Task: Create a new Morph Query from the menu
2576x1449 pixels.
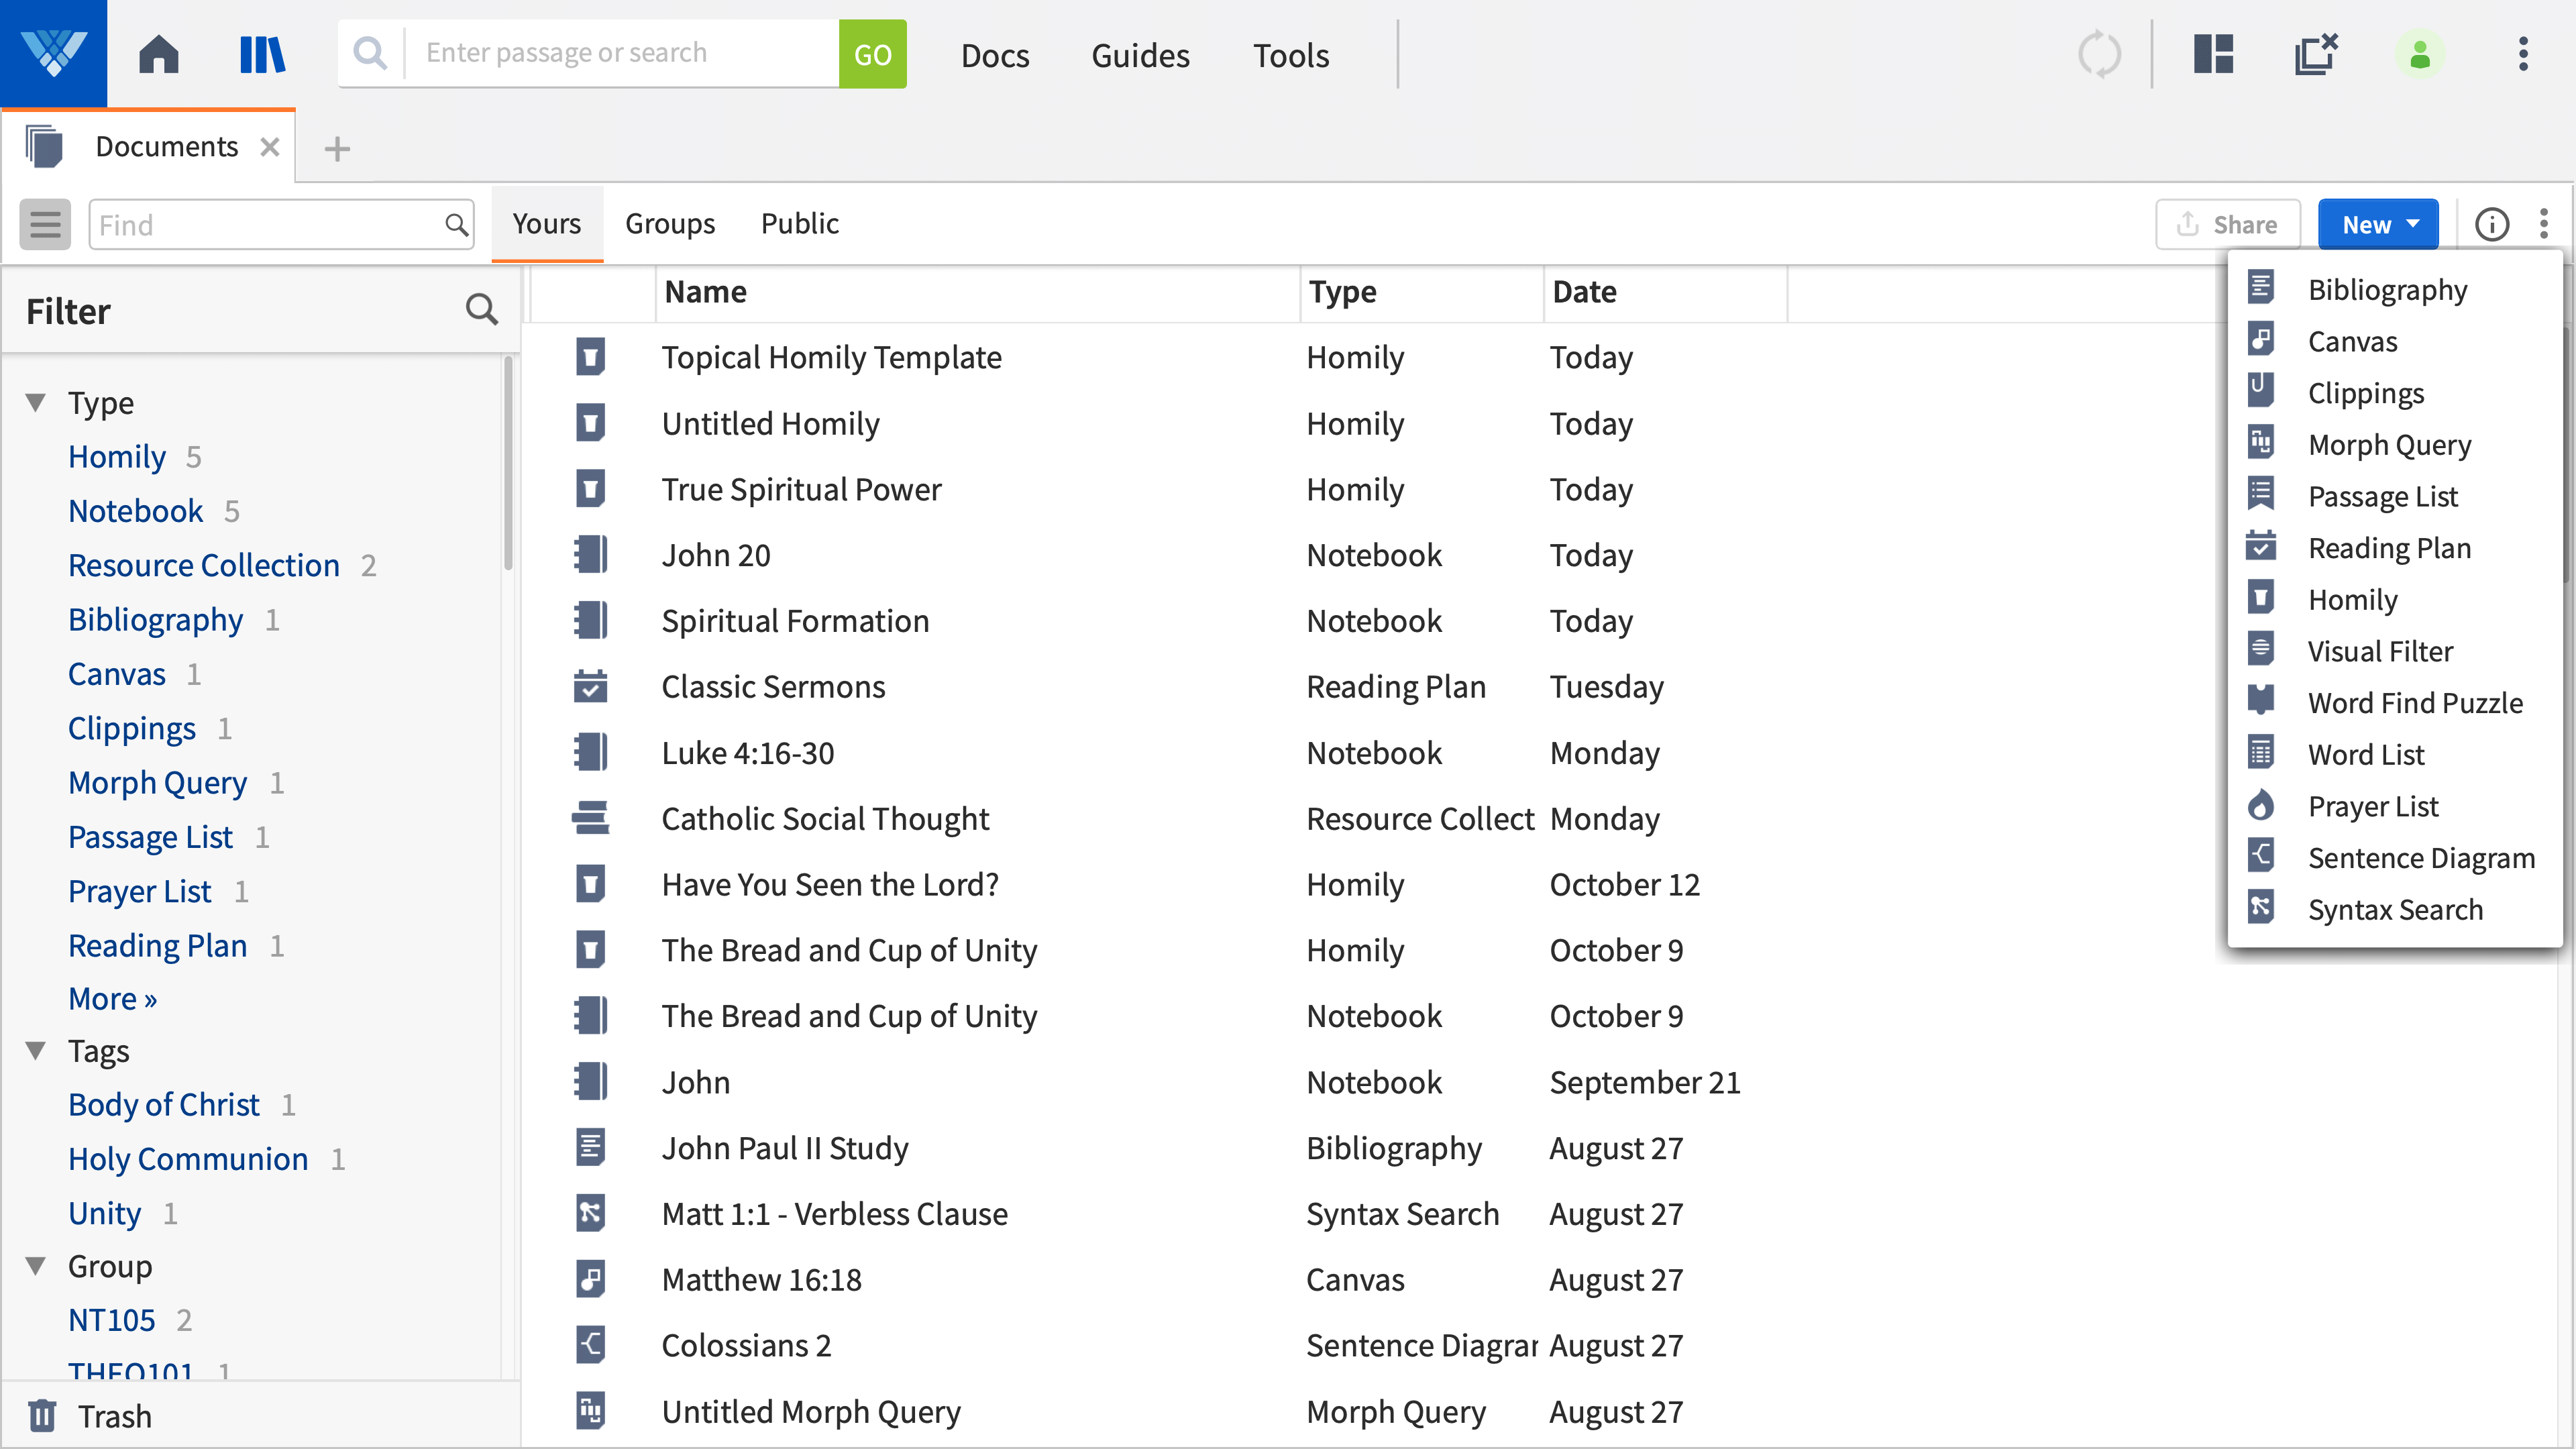Action: point(2389,444)
